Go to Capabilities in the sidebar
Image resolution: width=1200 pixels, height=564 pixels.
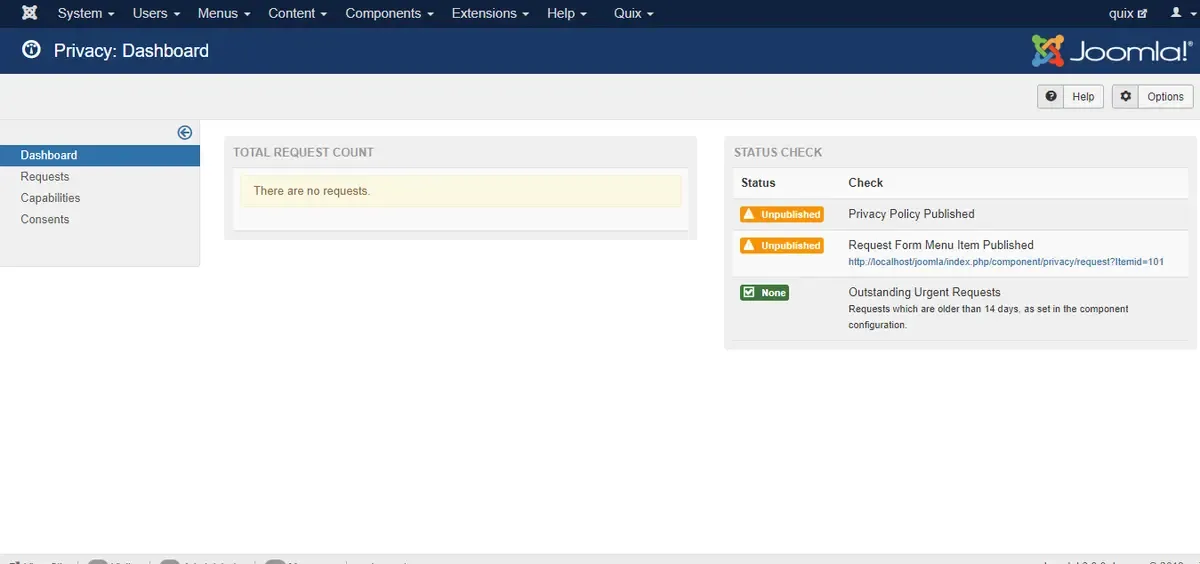[x=50, y=198]
